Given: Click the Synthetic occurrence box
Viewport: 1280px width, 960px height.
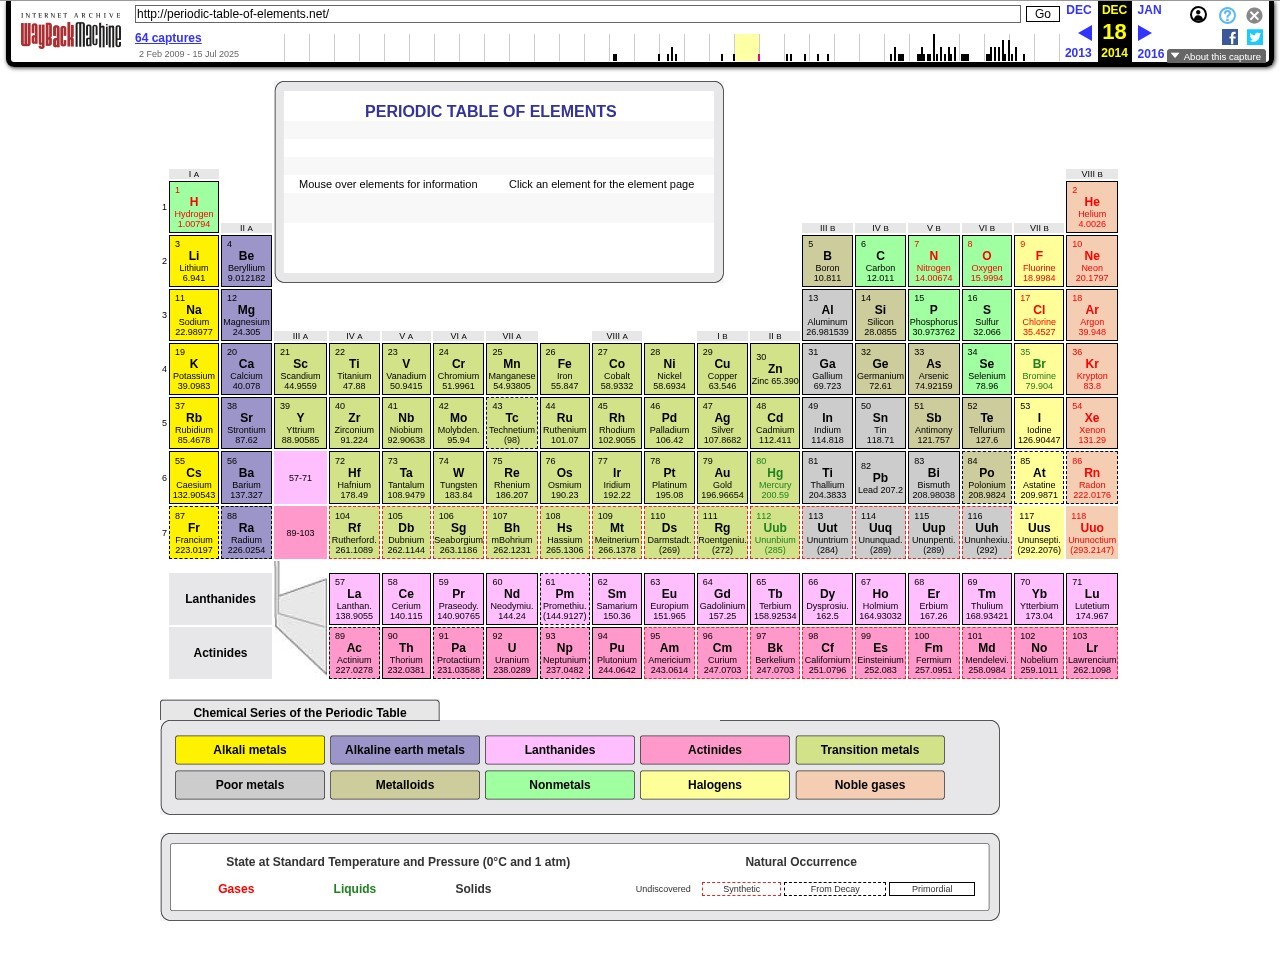Looking at the screenshot, I should (742, 889).
